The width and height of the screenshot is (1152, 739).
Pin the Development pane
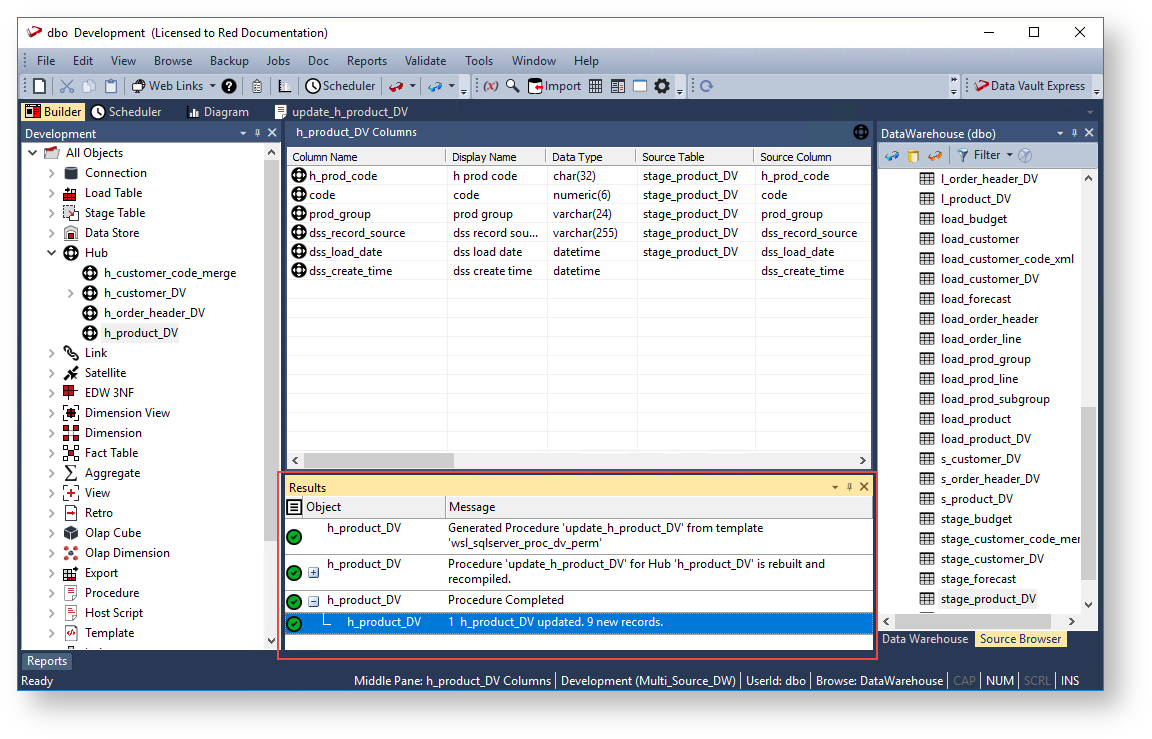pos(257,133)
